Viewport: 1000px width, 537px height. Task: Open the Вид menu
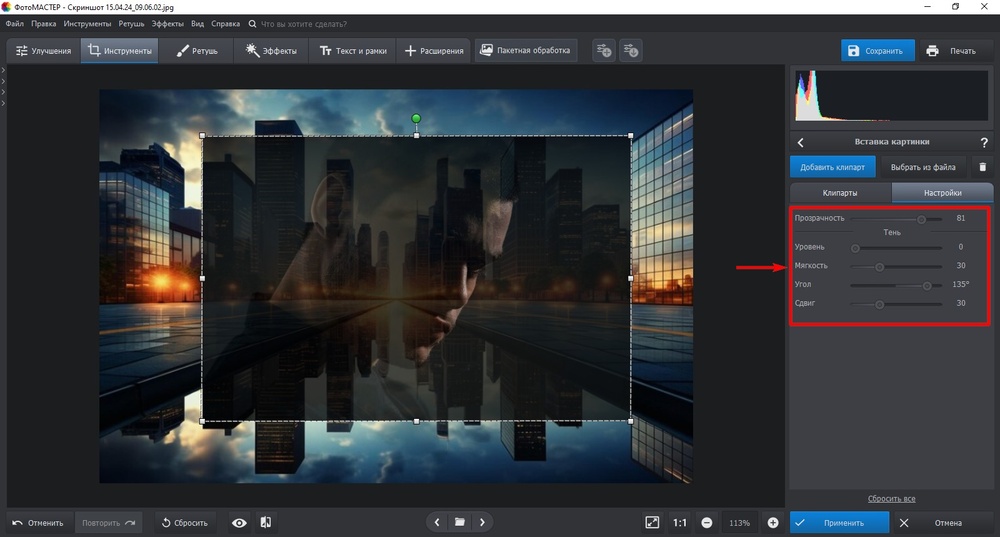198,24
